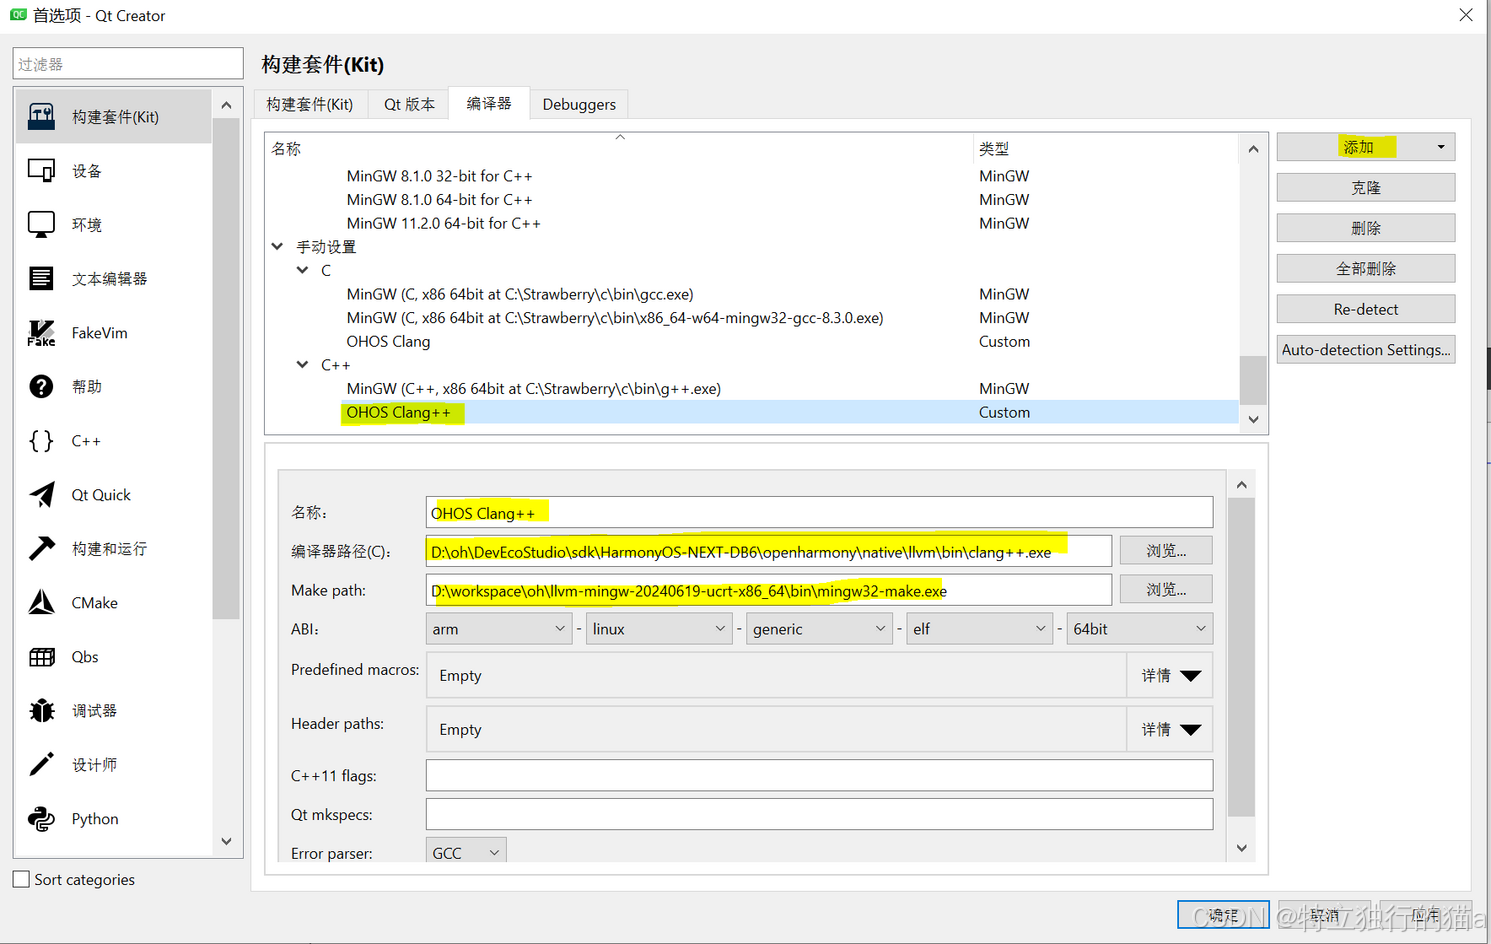Screen dimensions: 1491x944
Task: Click the 确定 (OK) button
Action: [x=1223, y=915]
